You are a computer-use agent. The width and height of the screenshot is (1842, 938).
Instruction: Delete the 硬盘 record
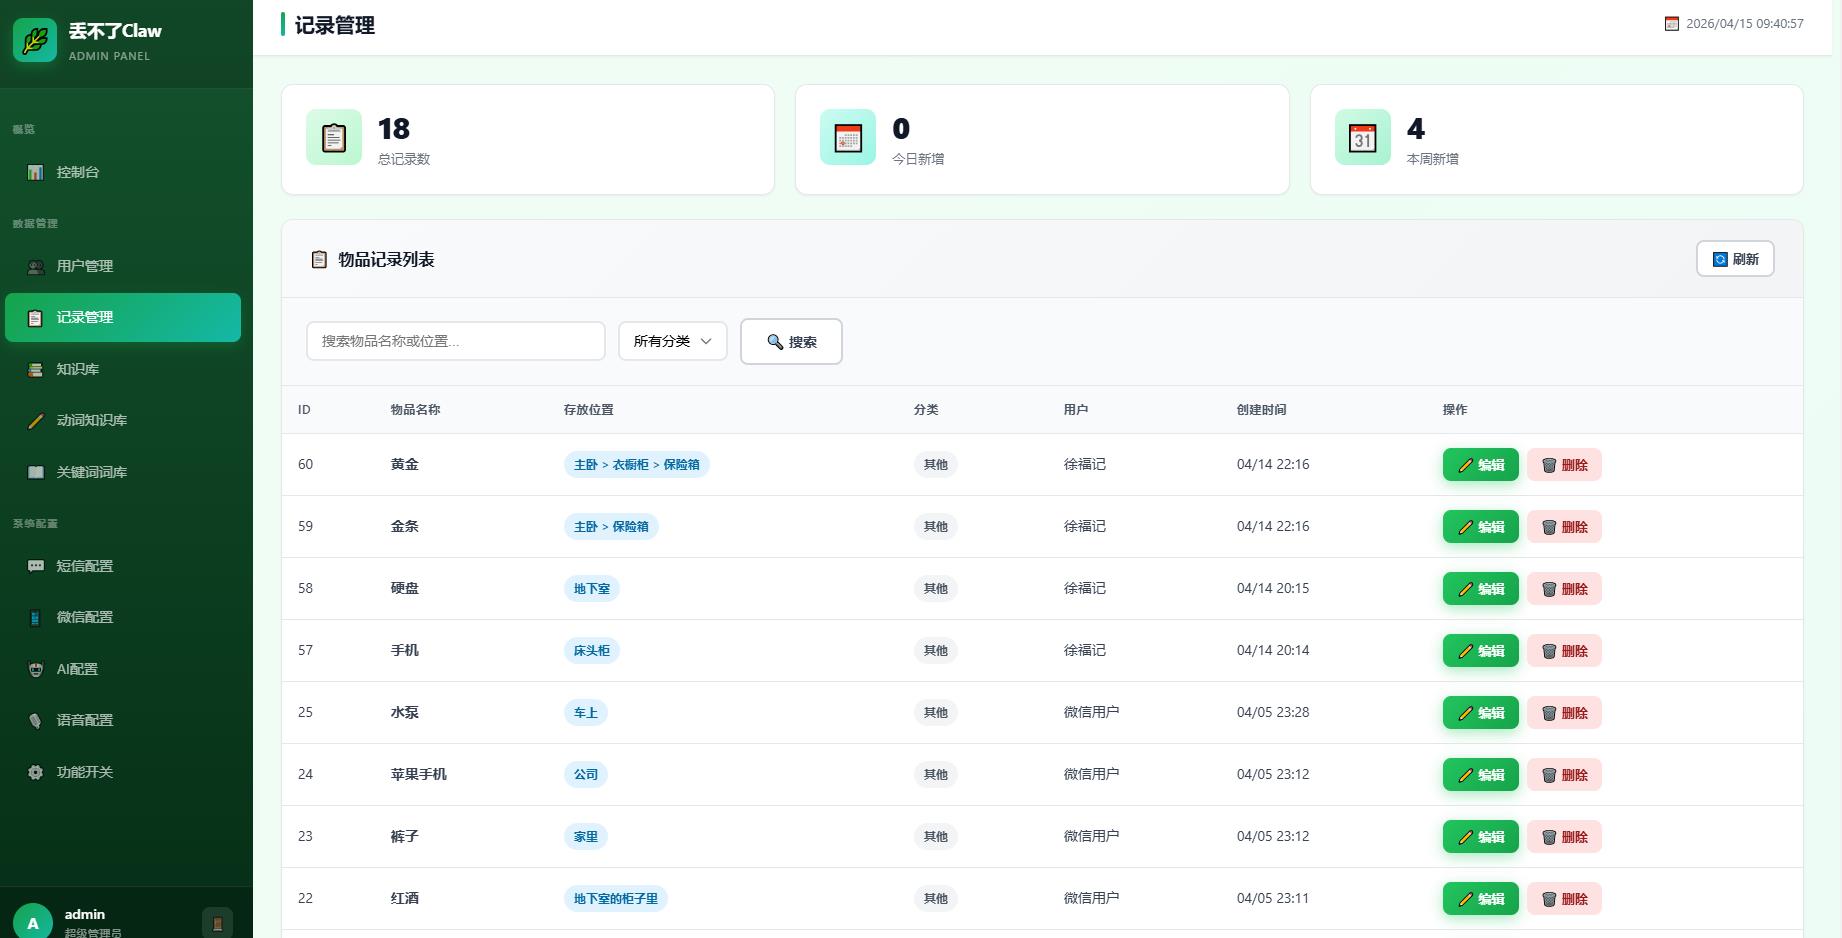point(1564,589)
